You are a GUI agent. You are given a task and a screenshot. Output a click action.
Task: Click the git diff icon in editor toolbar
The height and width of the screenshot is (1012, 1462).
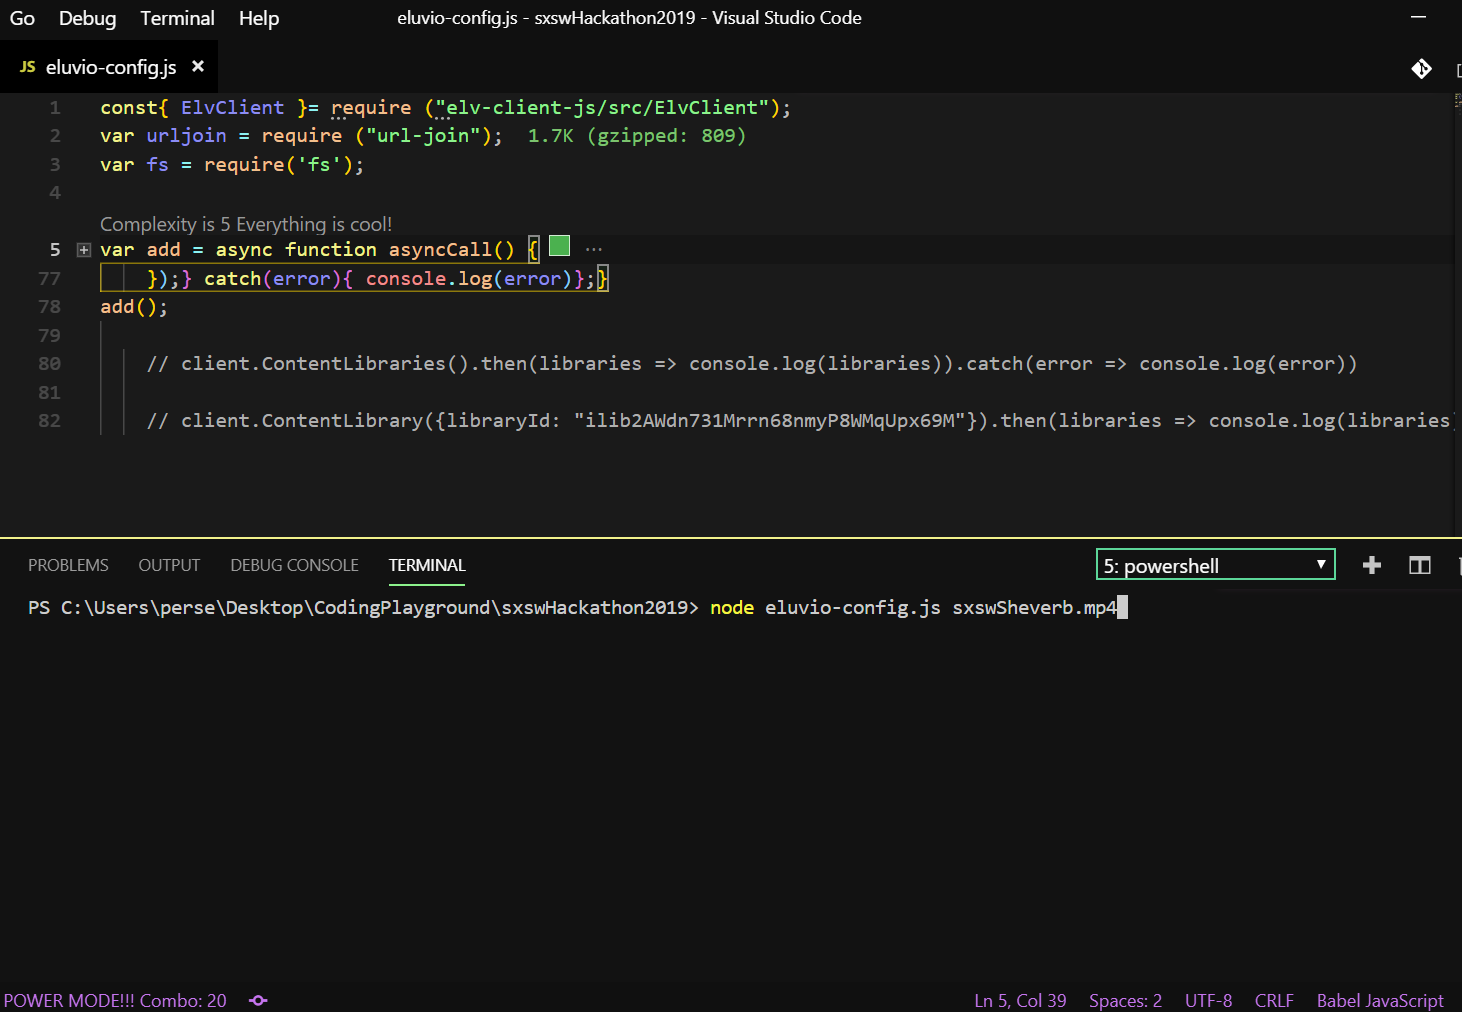pos(1421,68)
